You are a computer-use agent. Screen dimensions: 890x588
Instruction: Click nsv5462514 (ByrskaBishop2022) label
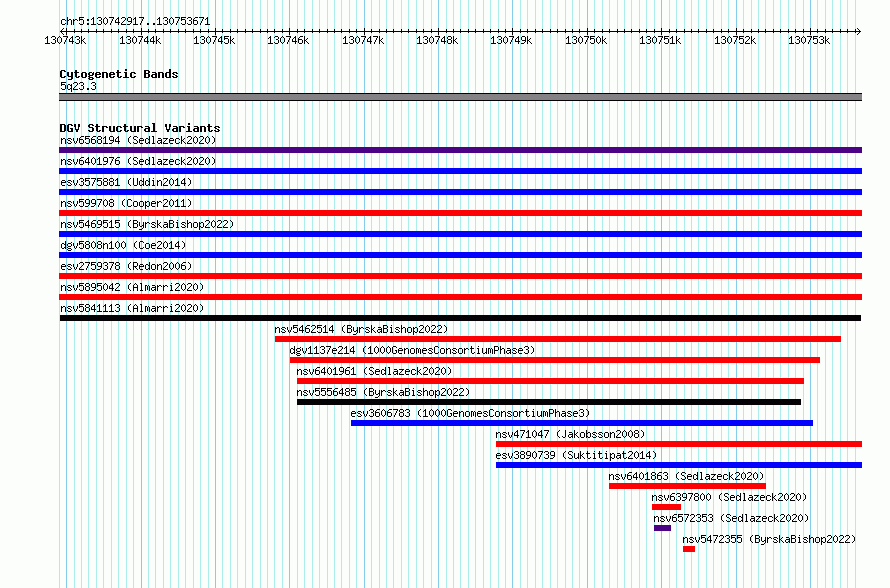361,329
